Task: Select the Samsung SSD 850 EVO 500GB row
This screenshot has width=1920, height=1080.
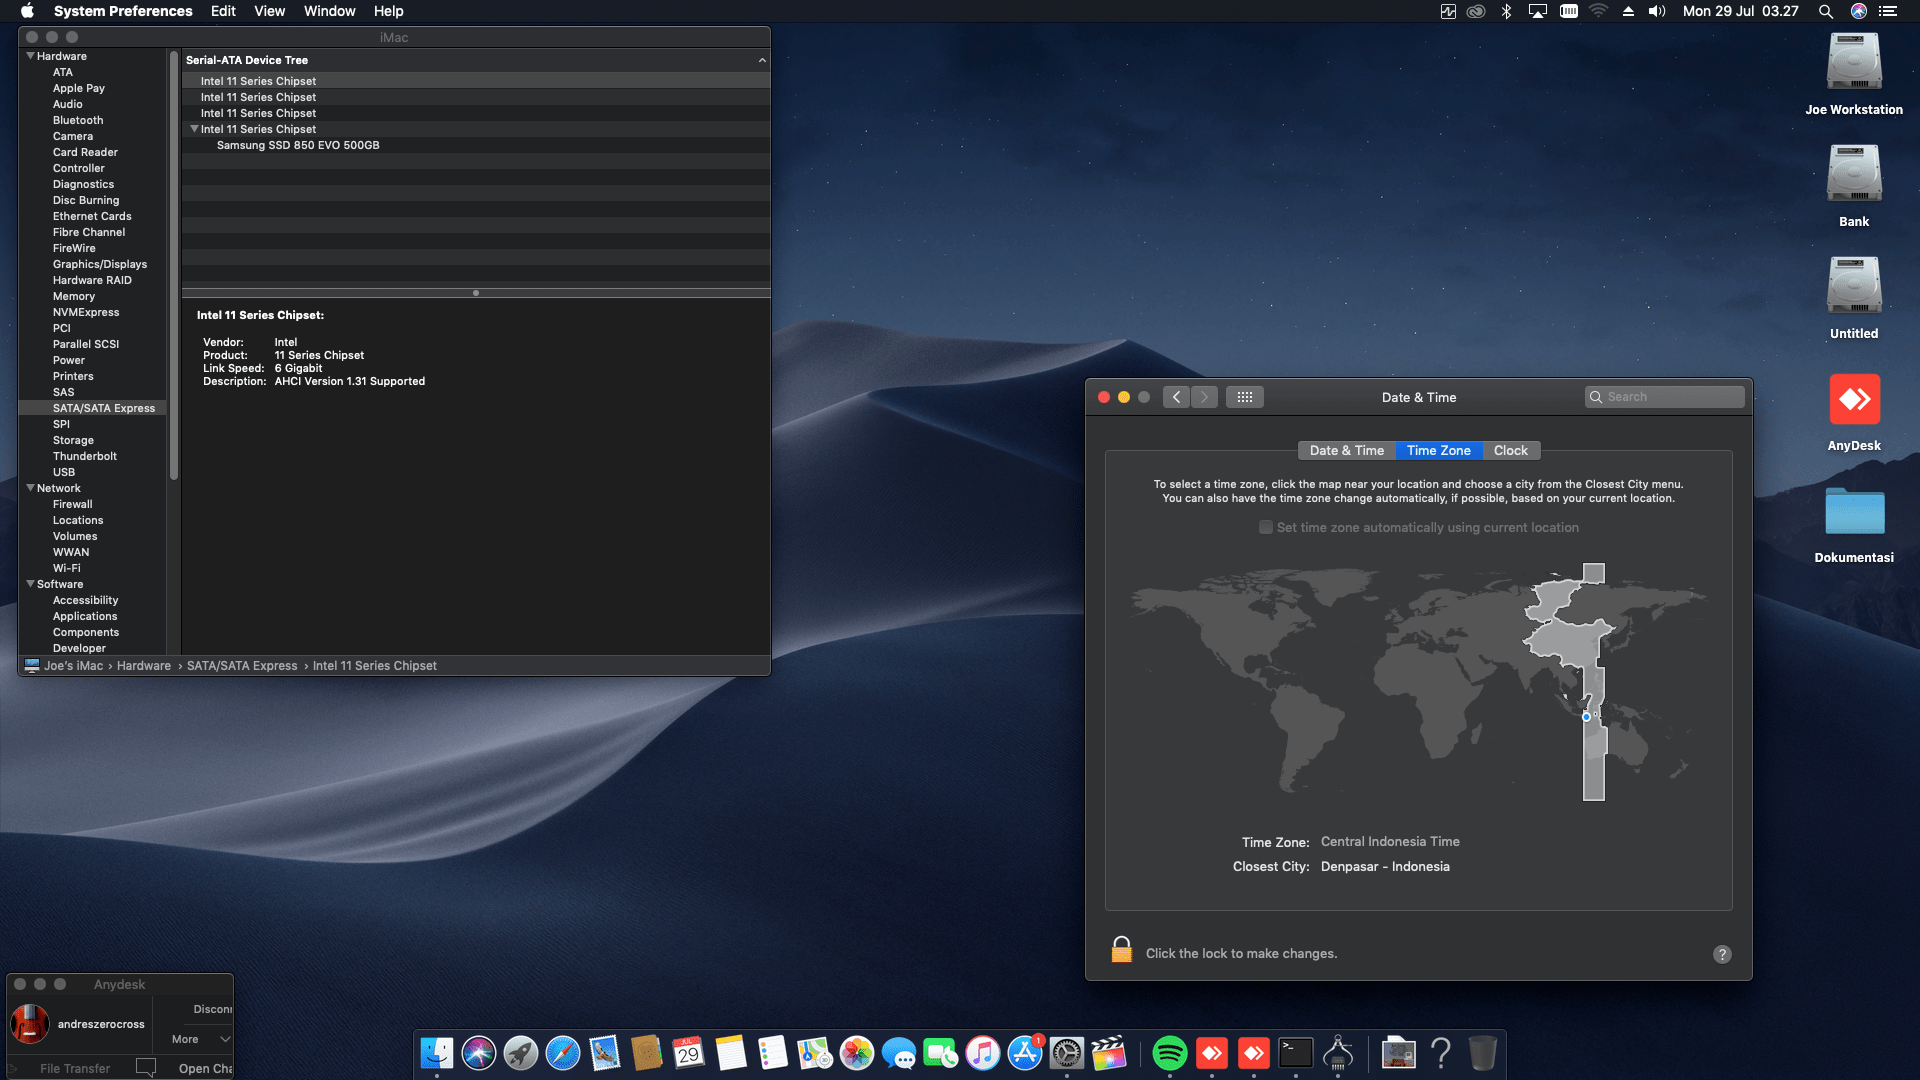Action: pyautogui.click(x=476, y=145)
